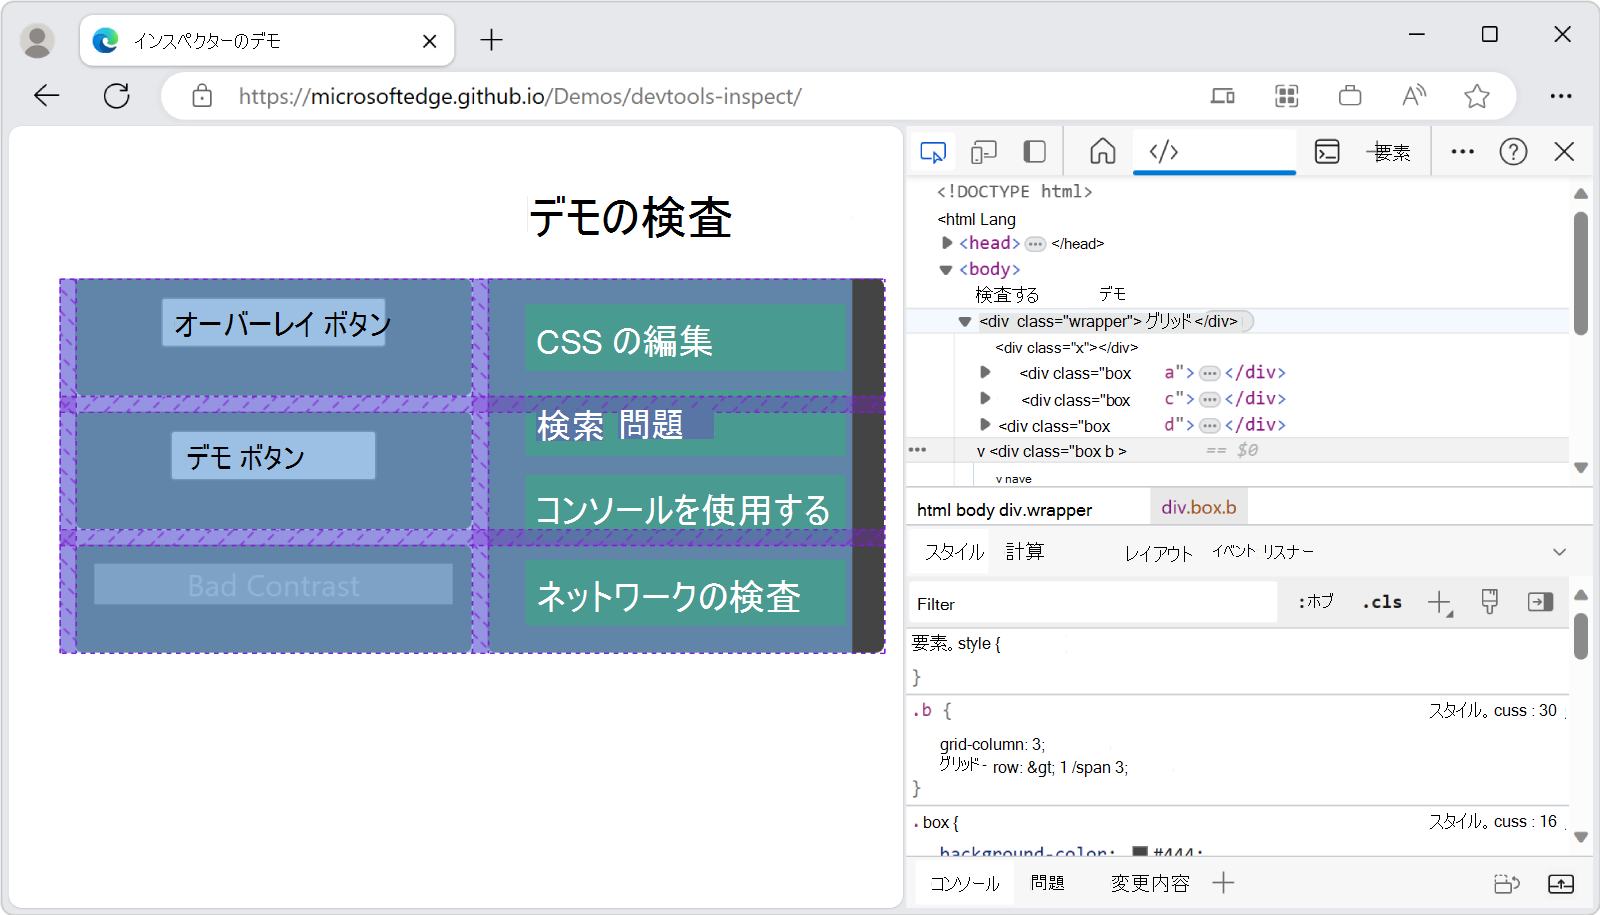Open the :ホブ pseudo-state options

coord(1316,601)
